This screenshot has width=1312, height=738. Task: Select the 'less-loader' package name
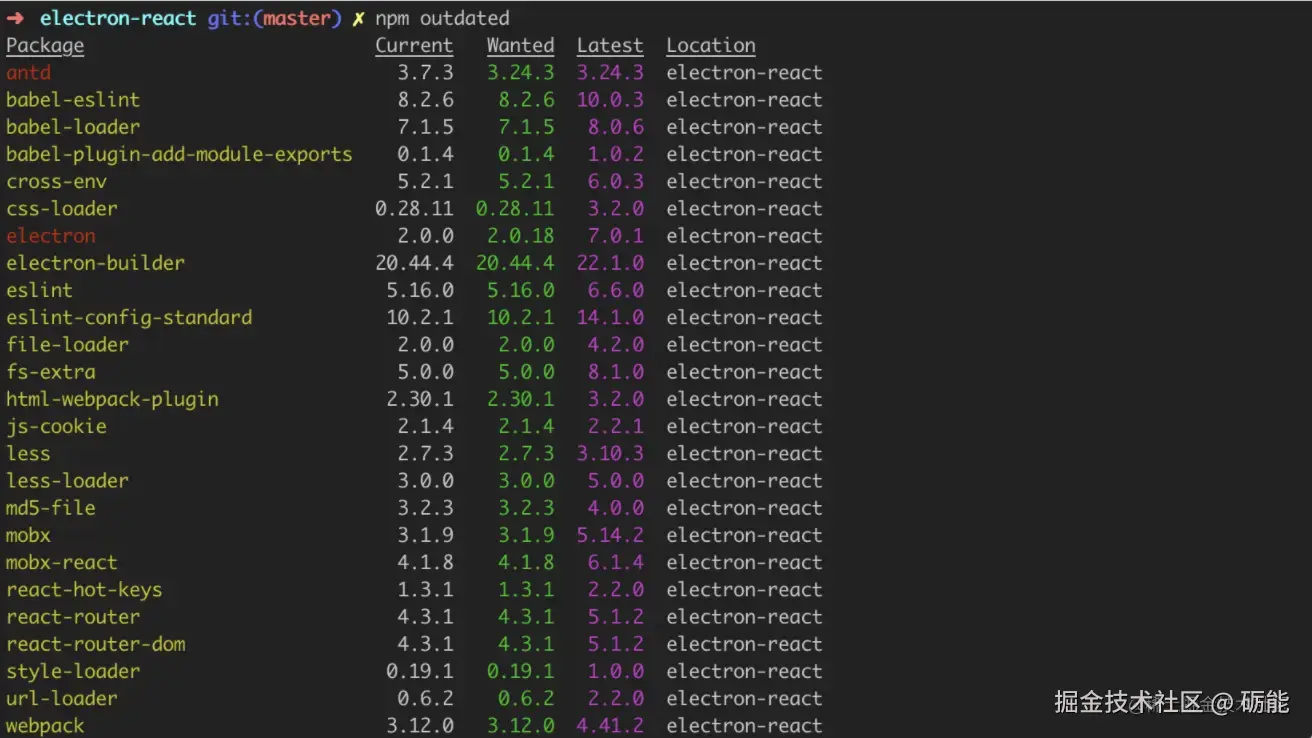point(67,481)
